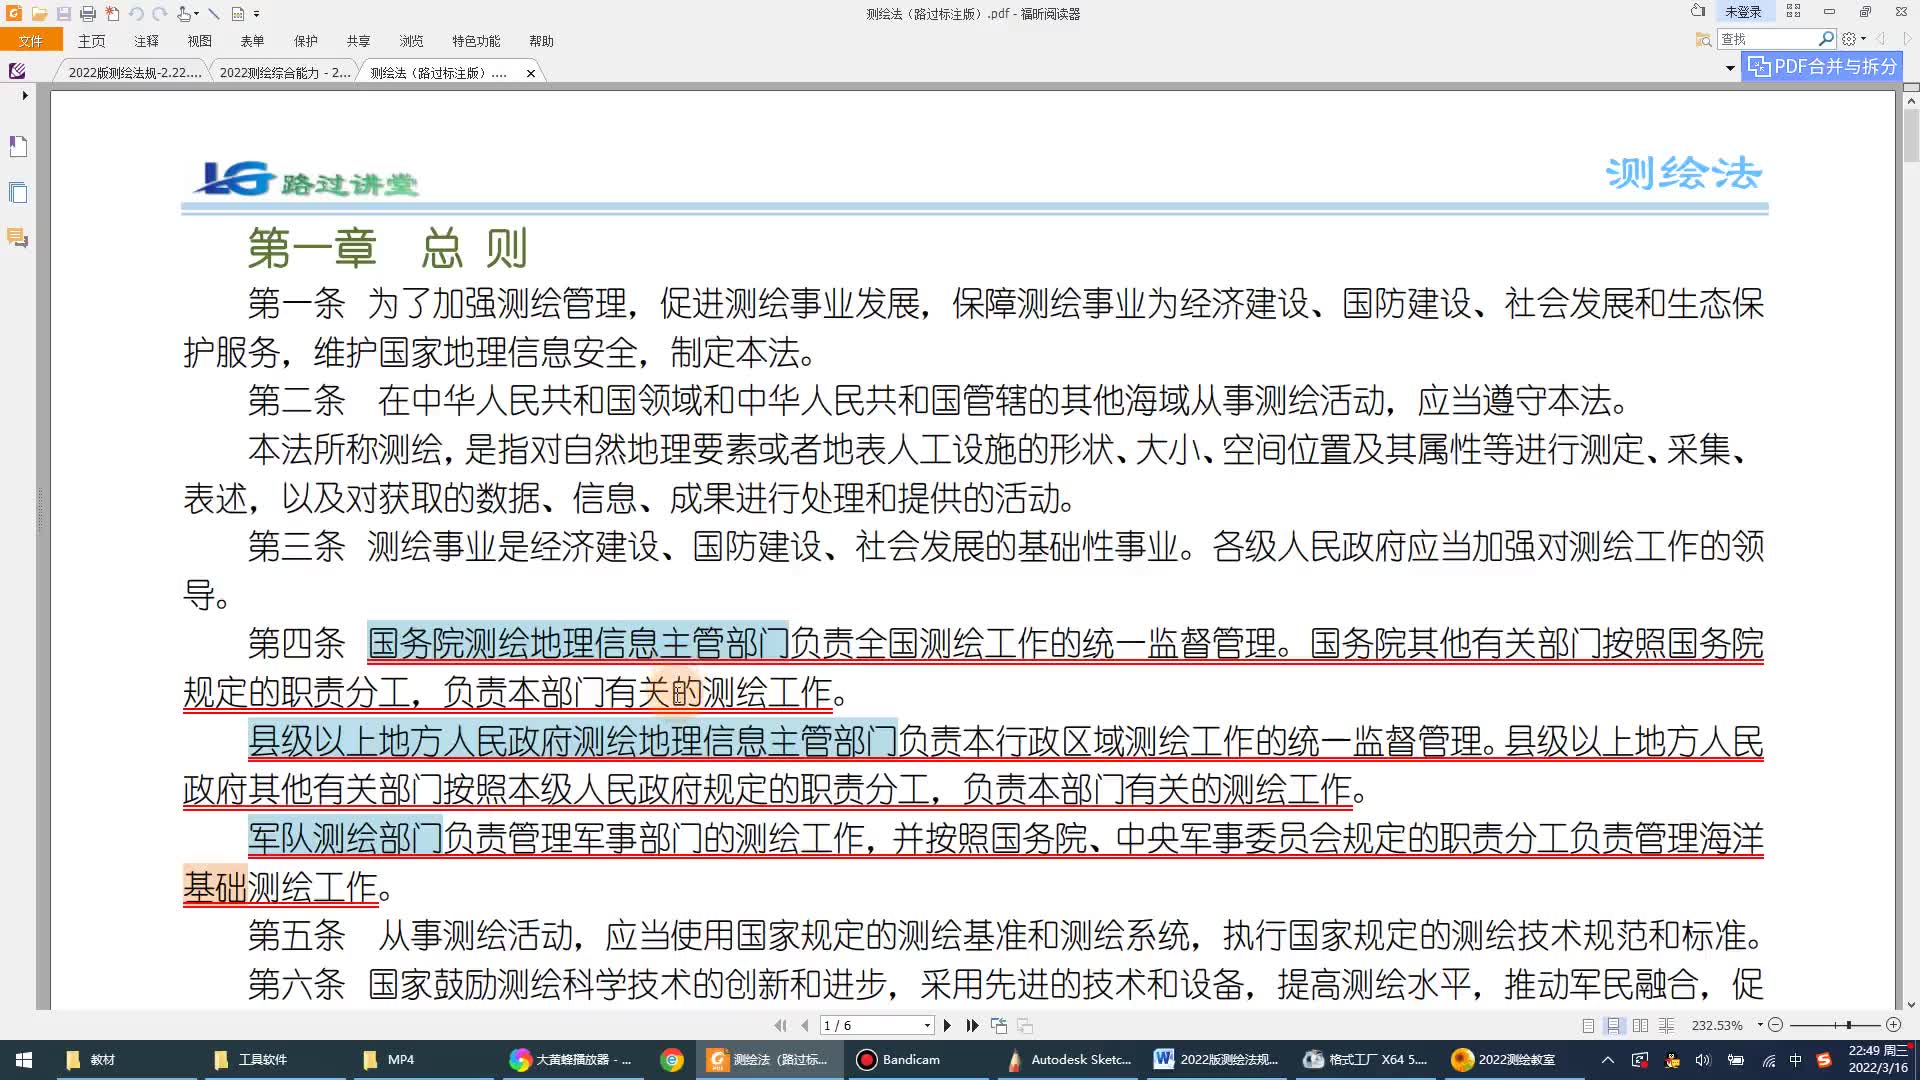Switch to the 主页 ribbon tab
This screenshot has width=1920, height=1080.
(92, 41)
